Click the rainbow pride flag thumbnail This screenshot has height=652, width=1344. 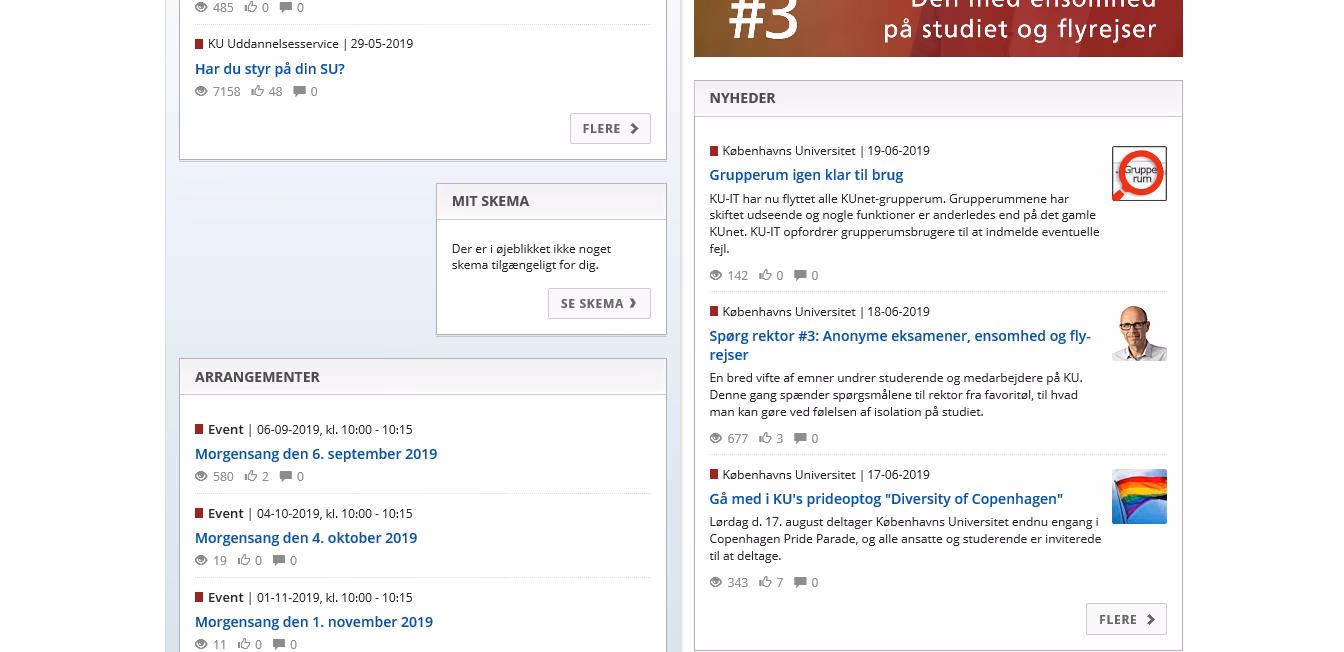pyautogui.click(x=1139, y=496)
